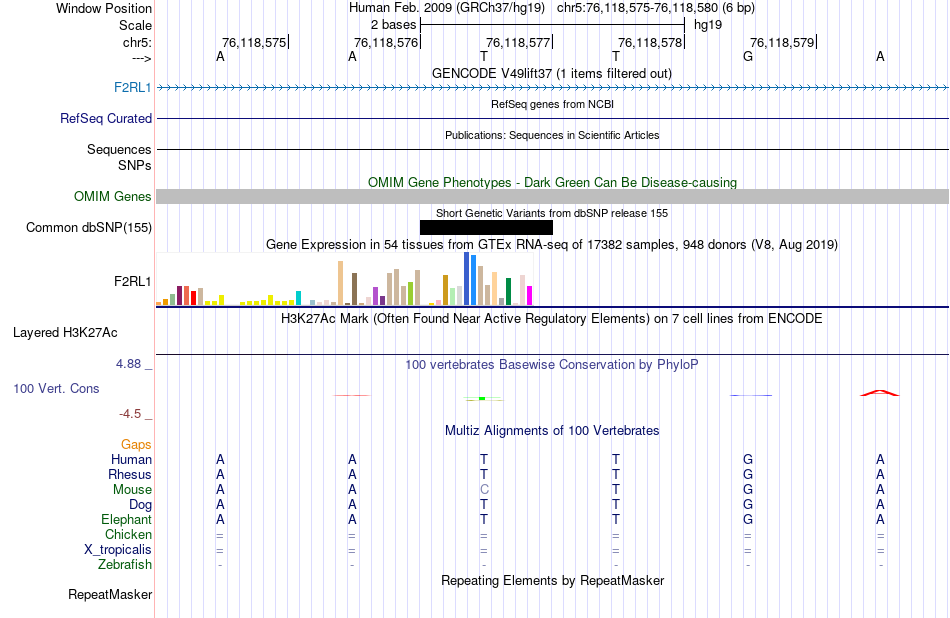Click the orange Gaps label

136,445
